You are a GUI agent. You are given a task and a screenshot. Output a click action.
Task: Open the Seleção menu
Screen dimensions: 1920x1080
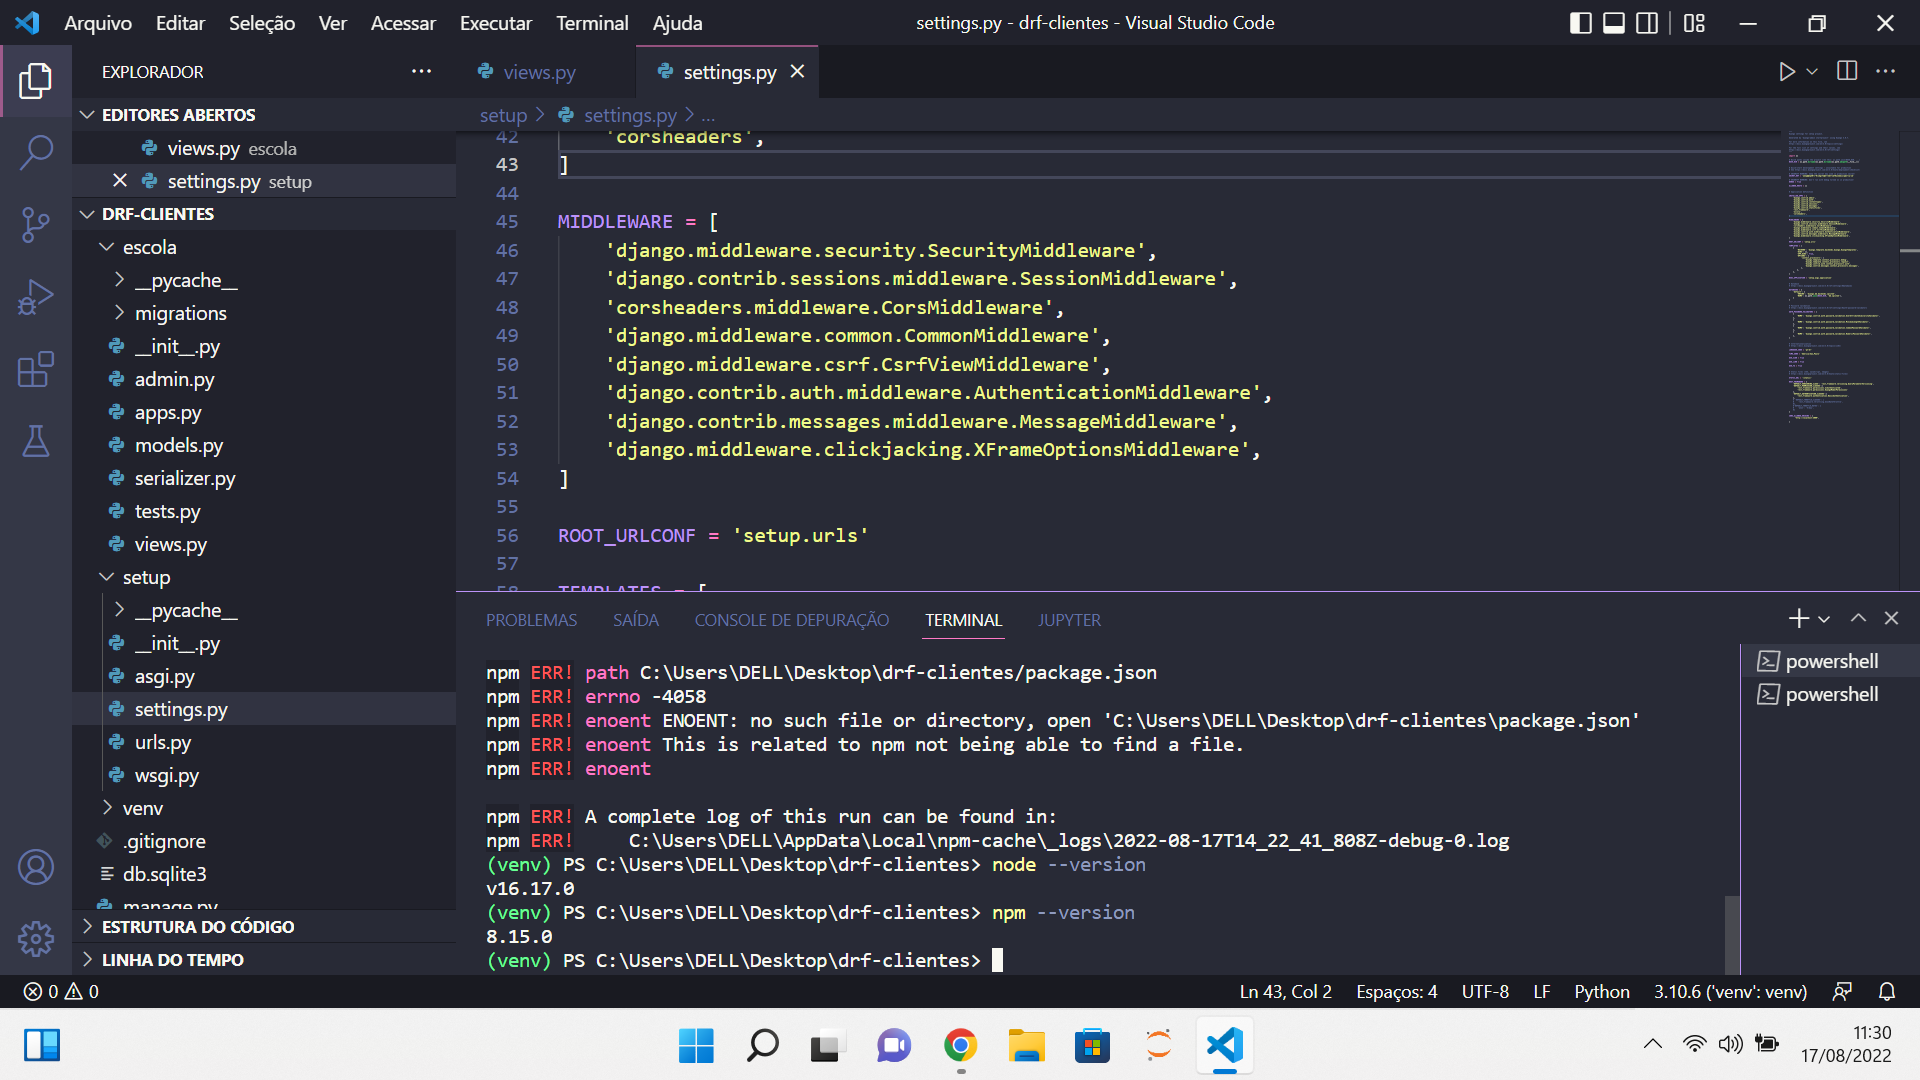tap(262, 23)
